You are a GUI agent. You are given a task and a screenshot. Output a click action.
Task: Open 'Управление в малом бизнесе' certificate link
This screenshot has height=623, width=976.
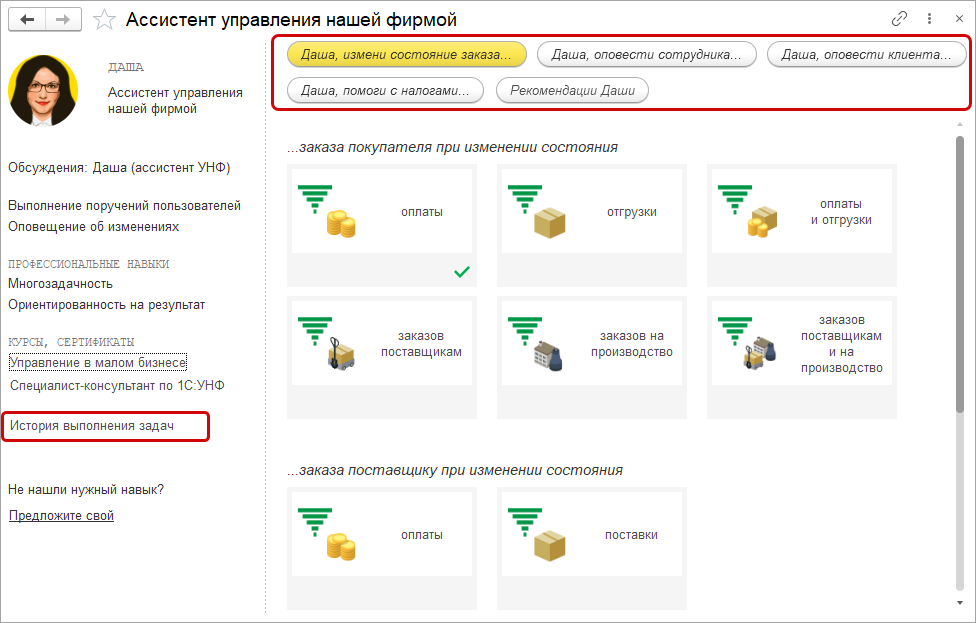coord(98,362)
